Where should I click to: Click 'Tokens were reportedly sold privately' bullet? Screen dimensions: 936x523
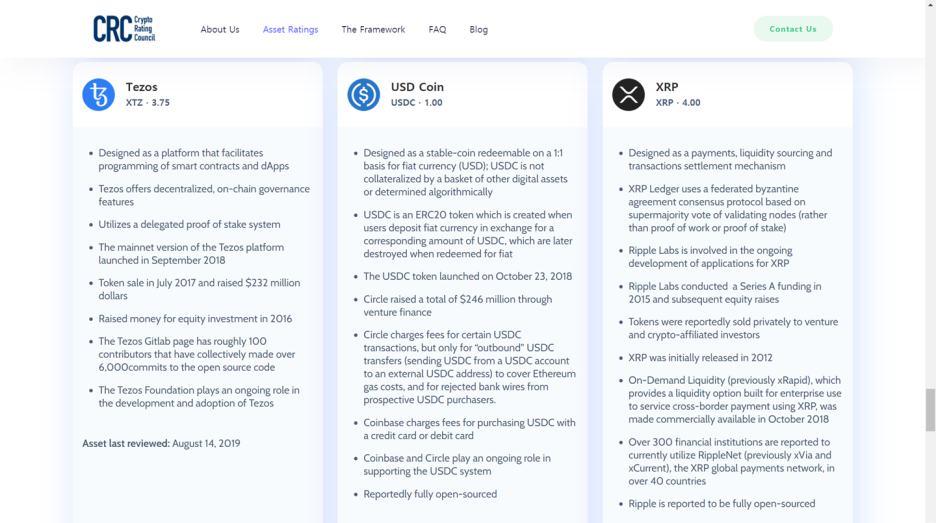[x=733, y=328]
